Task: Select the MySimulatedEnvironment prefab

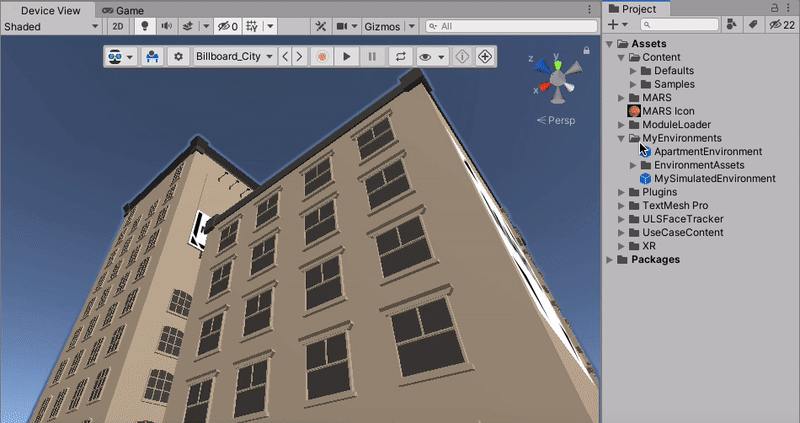Action: (714, 179)
